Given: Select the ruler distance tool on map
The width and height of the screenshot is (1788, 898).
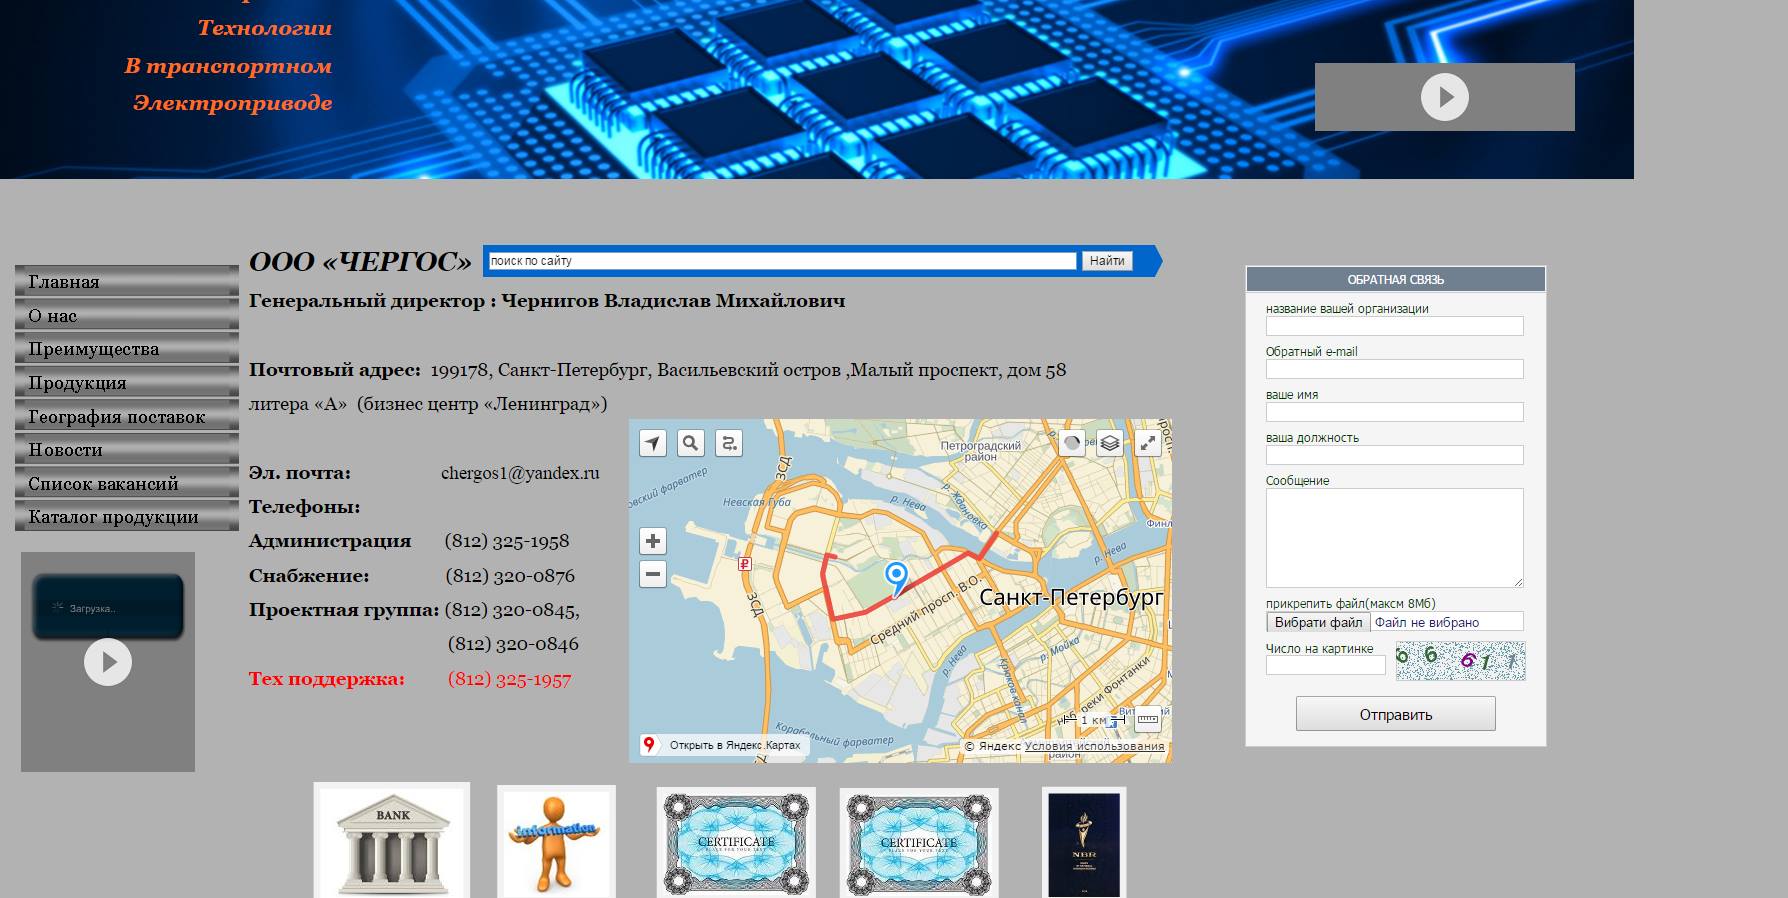Looking at the screenshot, I should tap(1147, 718).
